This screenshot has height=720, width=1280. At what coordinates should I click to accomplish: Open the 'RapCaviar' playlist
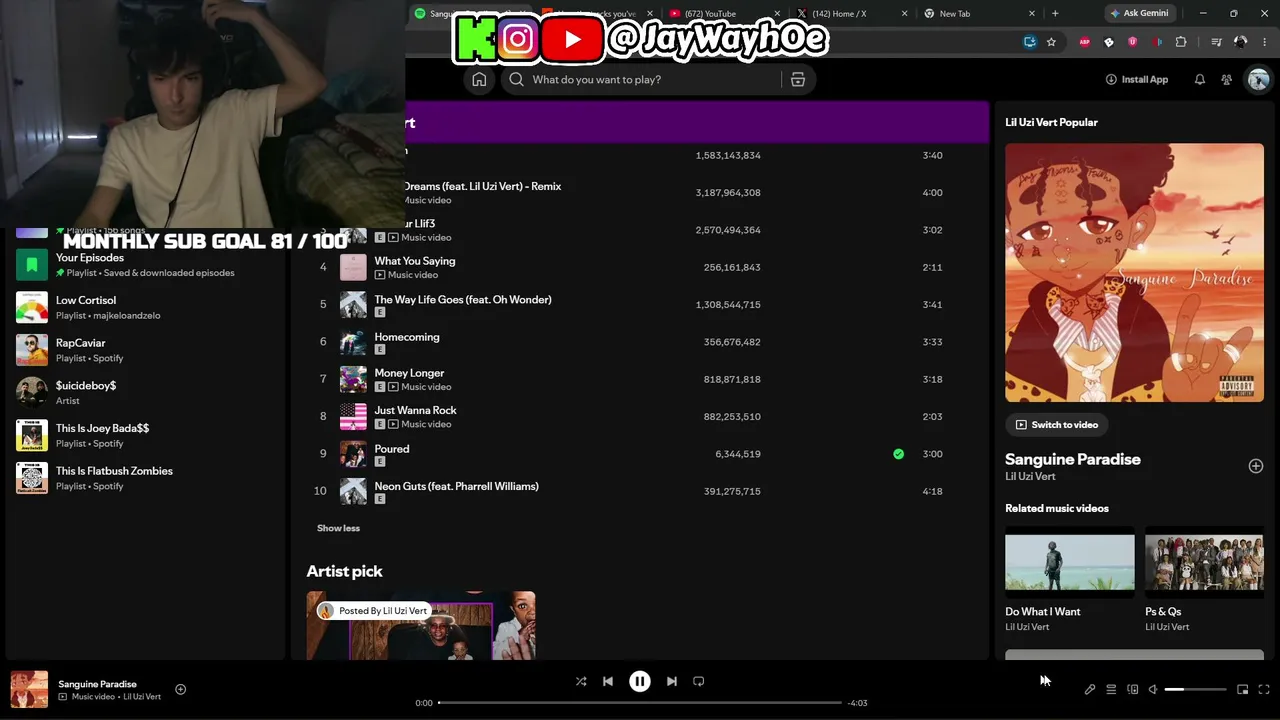(x=146, y=350)
